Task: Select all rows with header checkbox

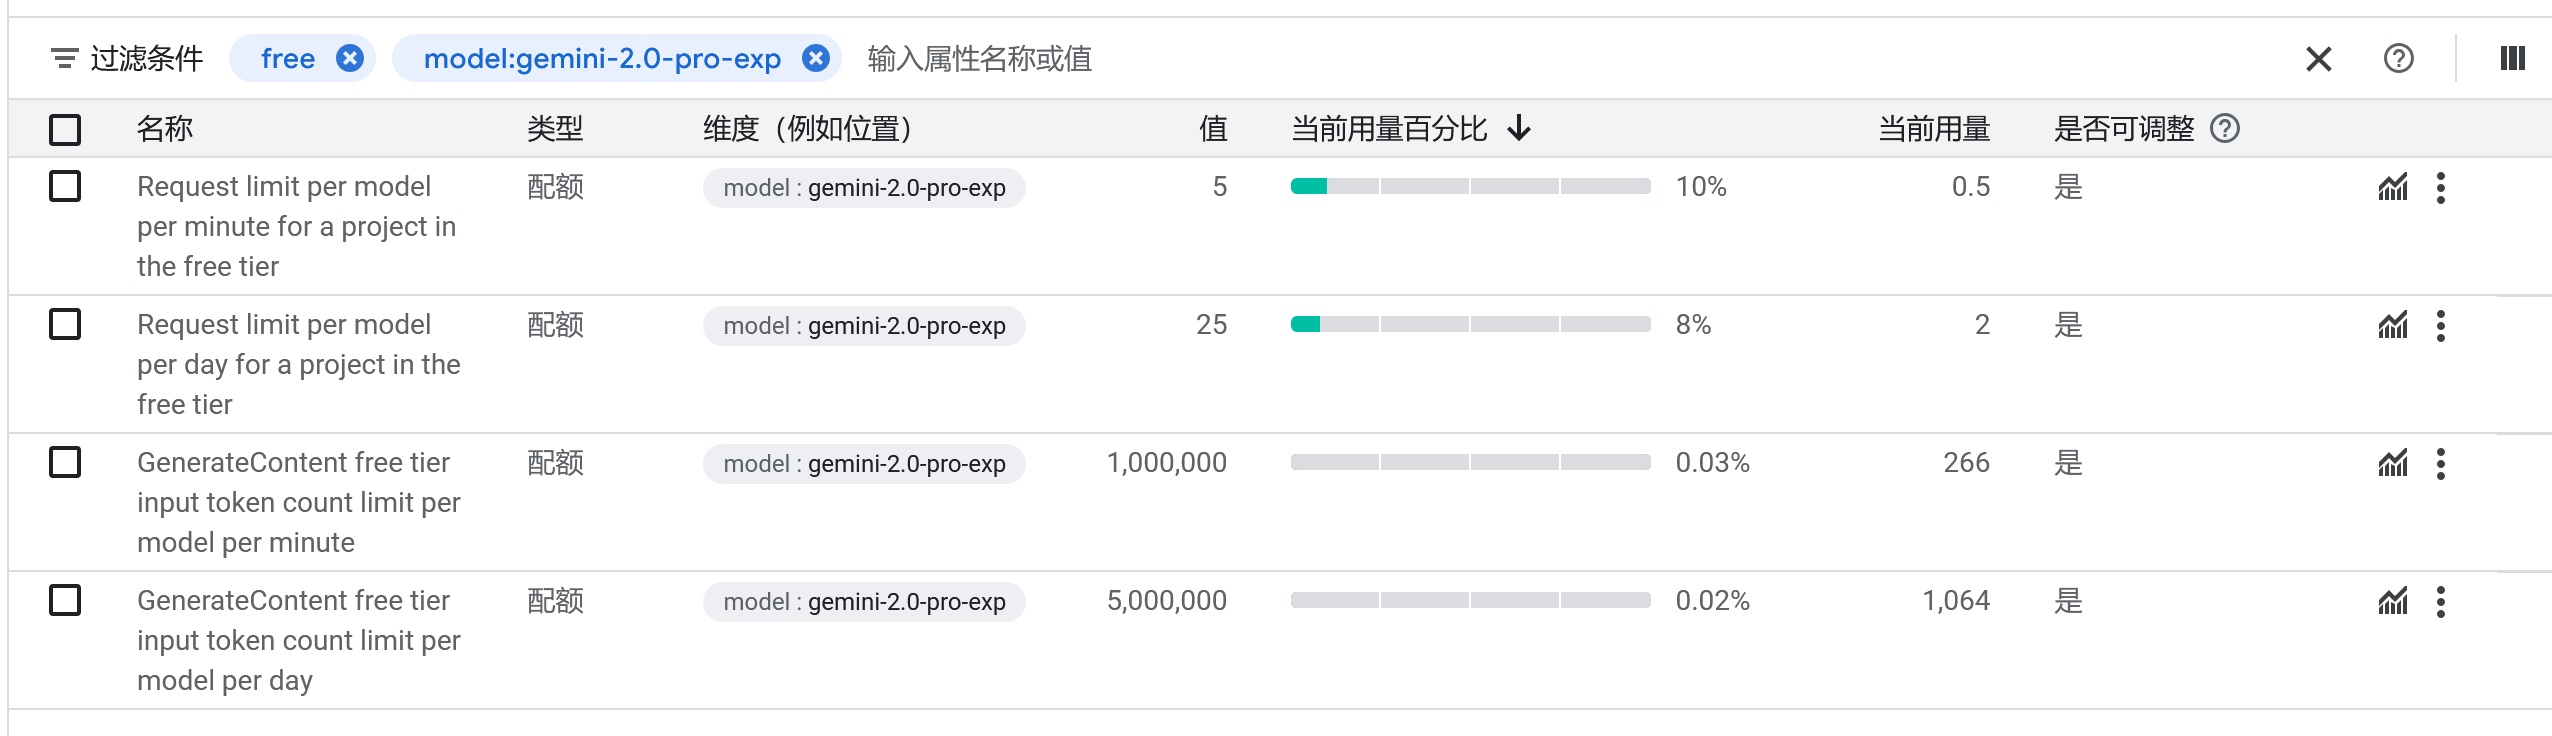Action: [x=65, y=130]
